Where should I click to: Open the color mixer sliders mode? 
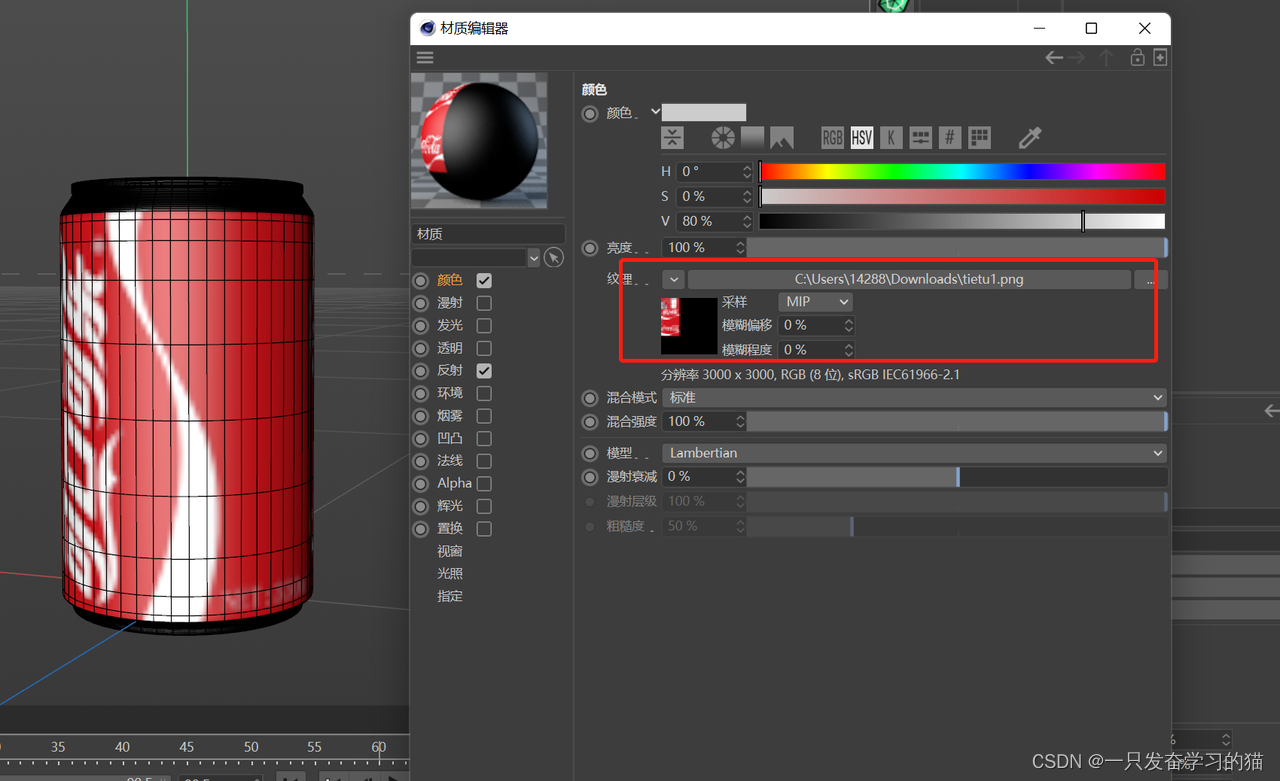[x=920, y=138]
